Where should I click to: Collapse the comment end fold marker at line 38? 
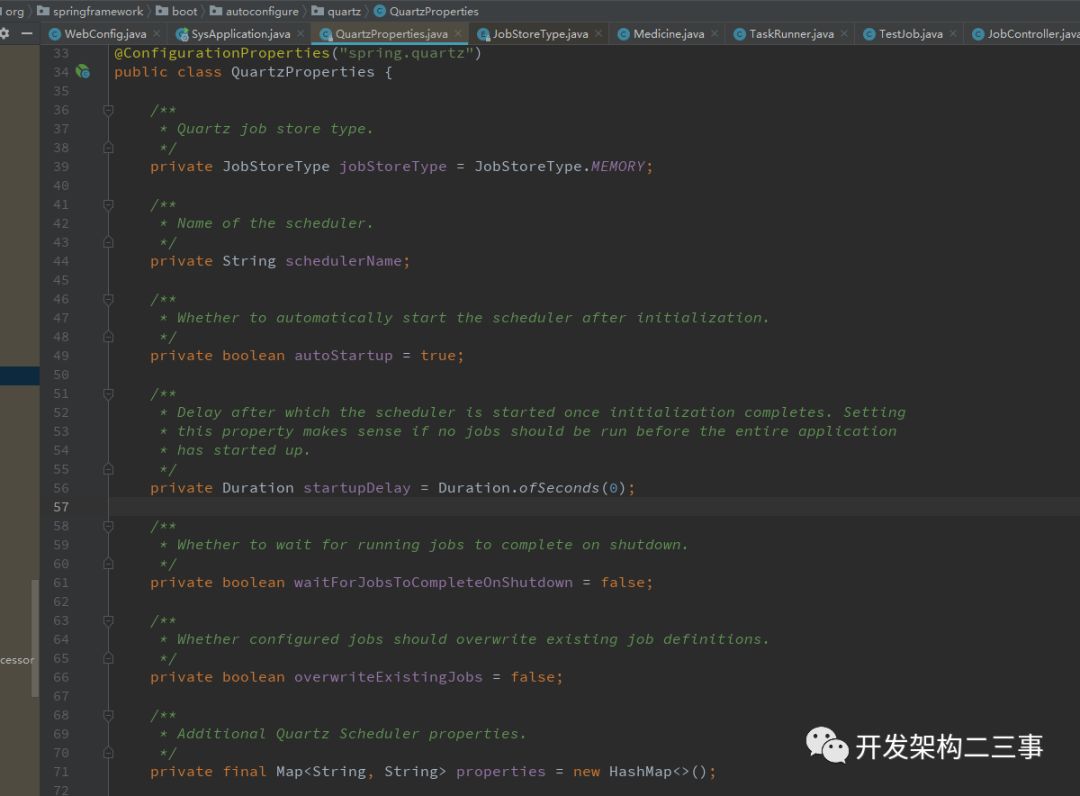pos(108,147)
